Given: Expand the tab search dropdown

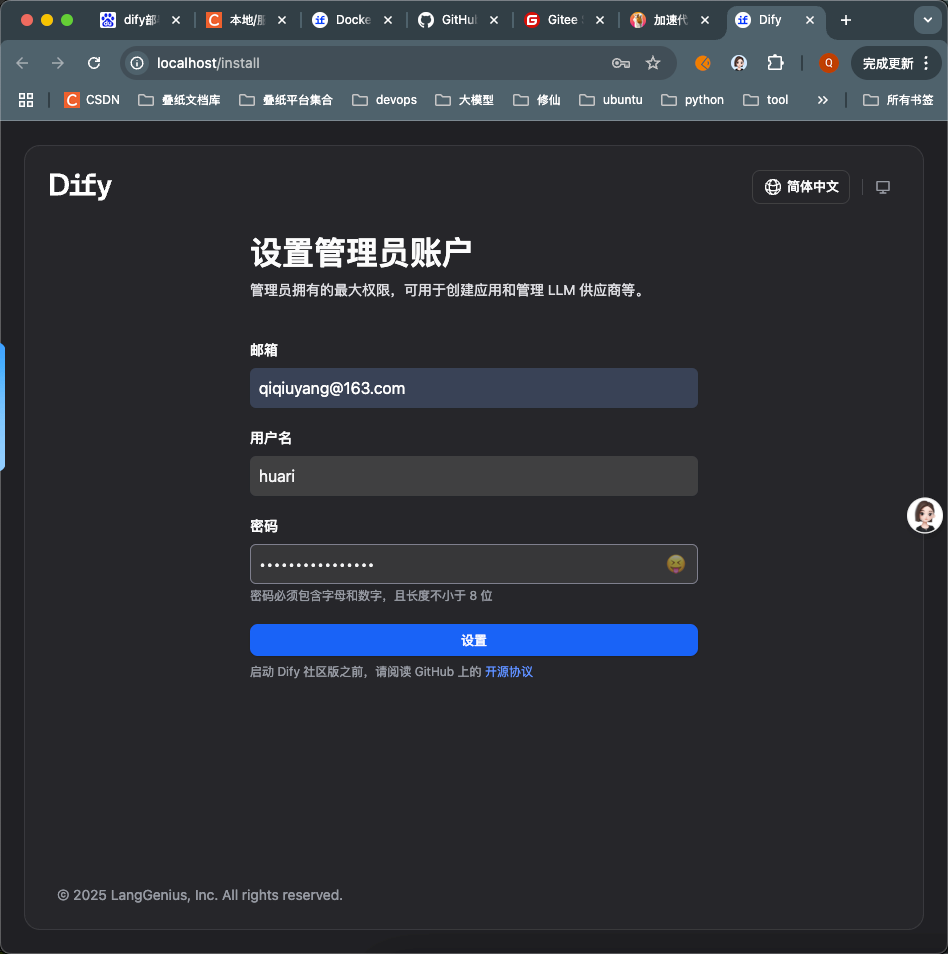Looking at the screenshot, I should coord(928,20).
